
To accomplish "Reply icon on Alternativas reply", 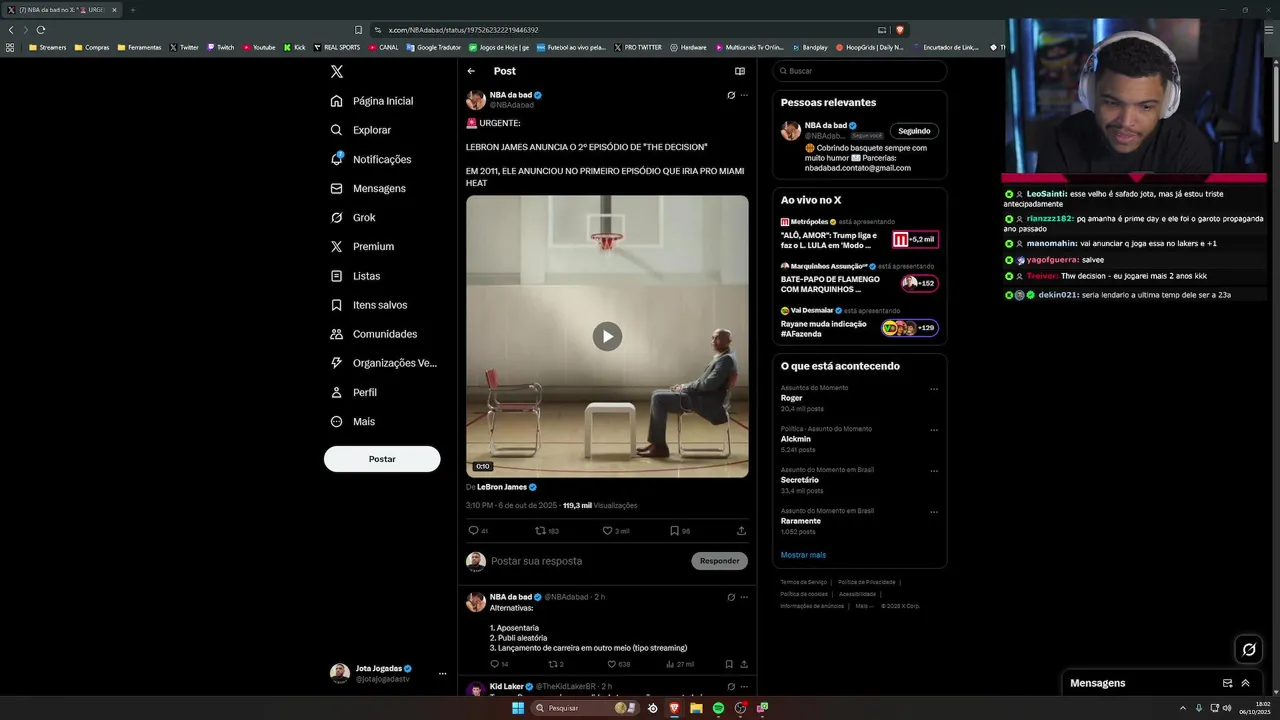I will tap(494, 664).
